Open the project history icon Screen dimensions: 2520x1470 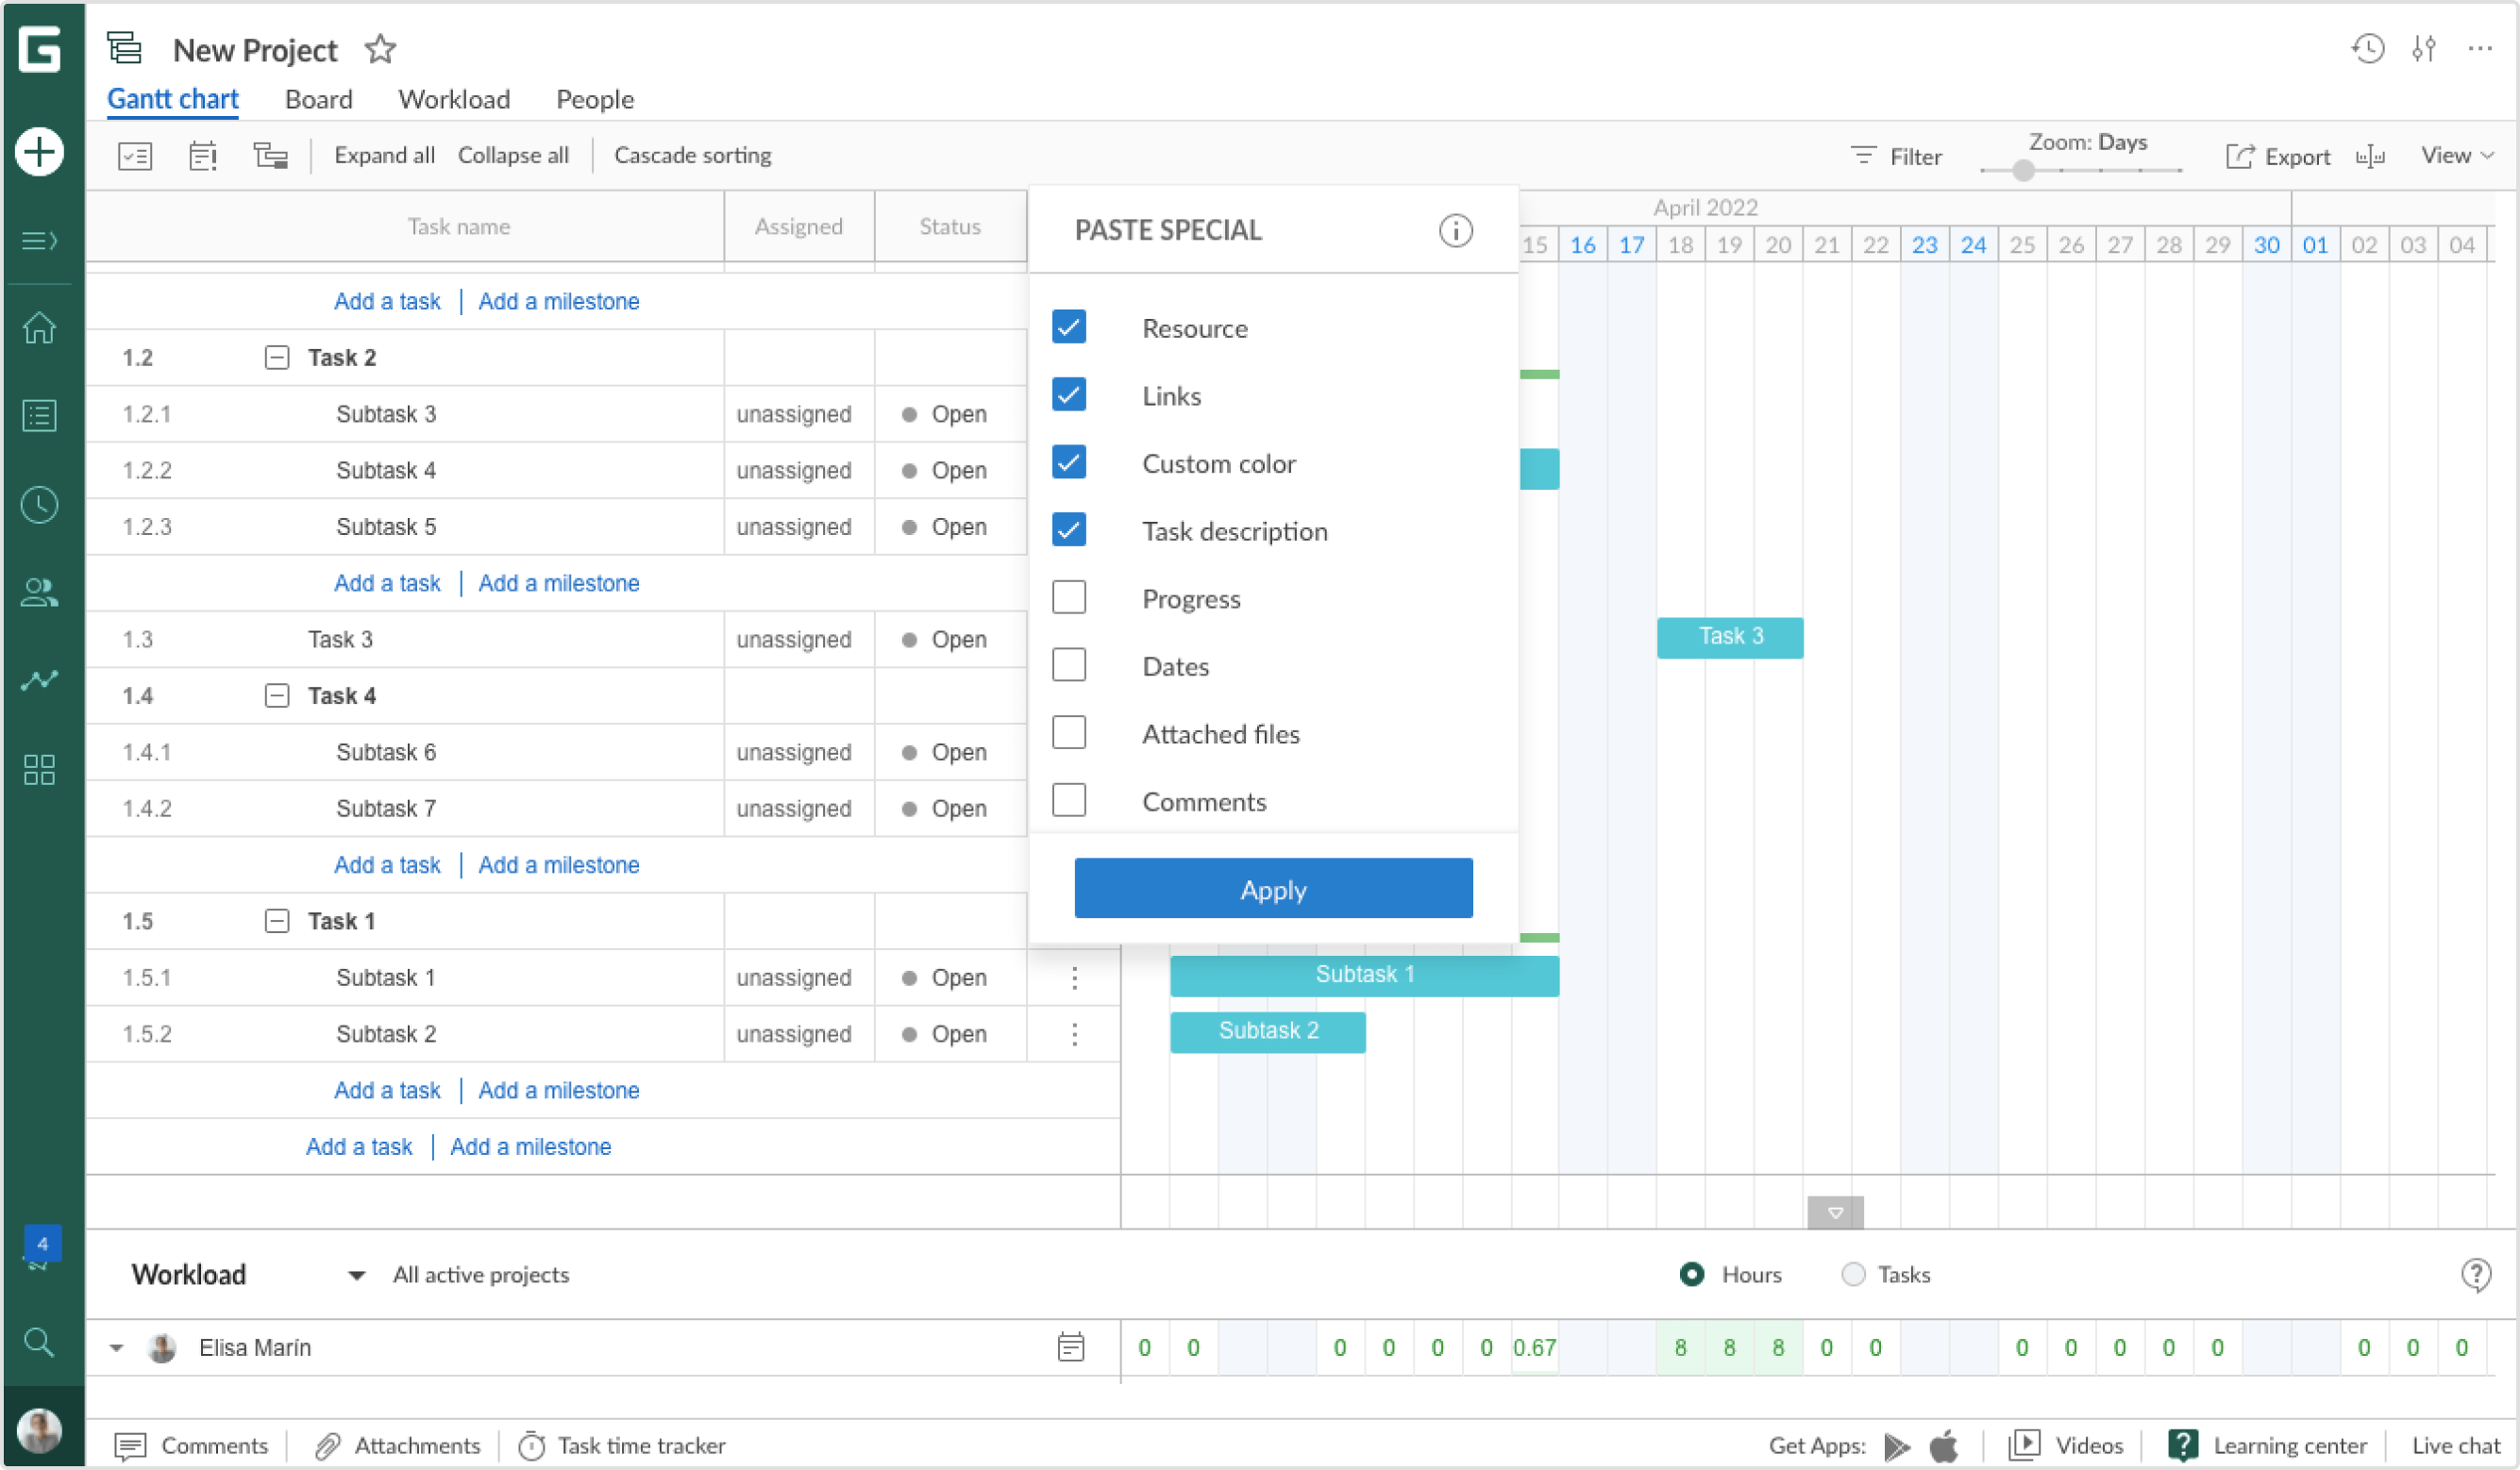pos(2367,48)
